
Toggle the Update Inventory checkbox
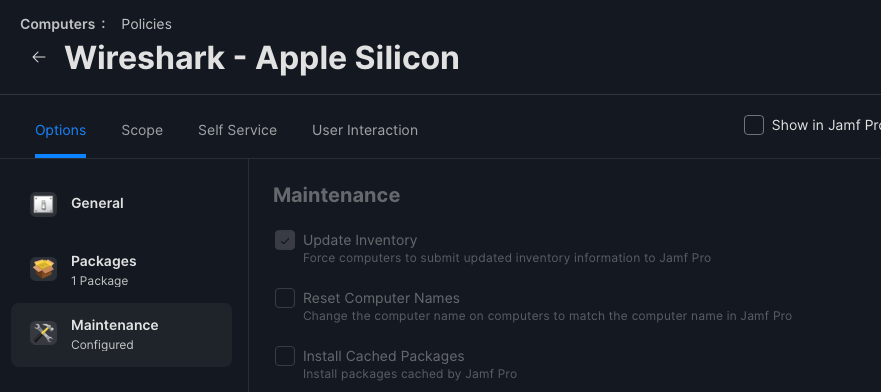point(285,240)
